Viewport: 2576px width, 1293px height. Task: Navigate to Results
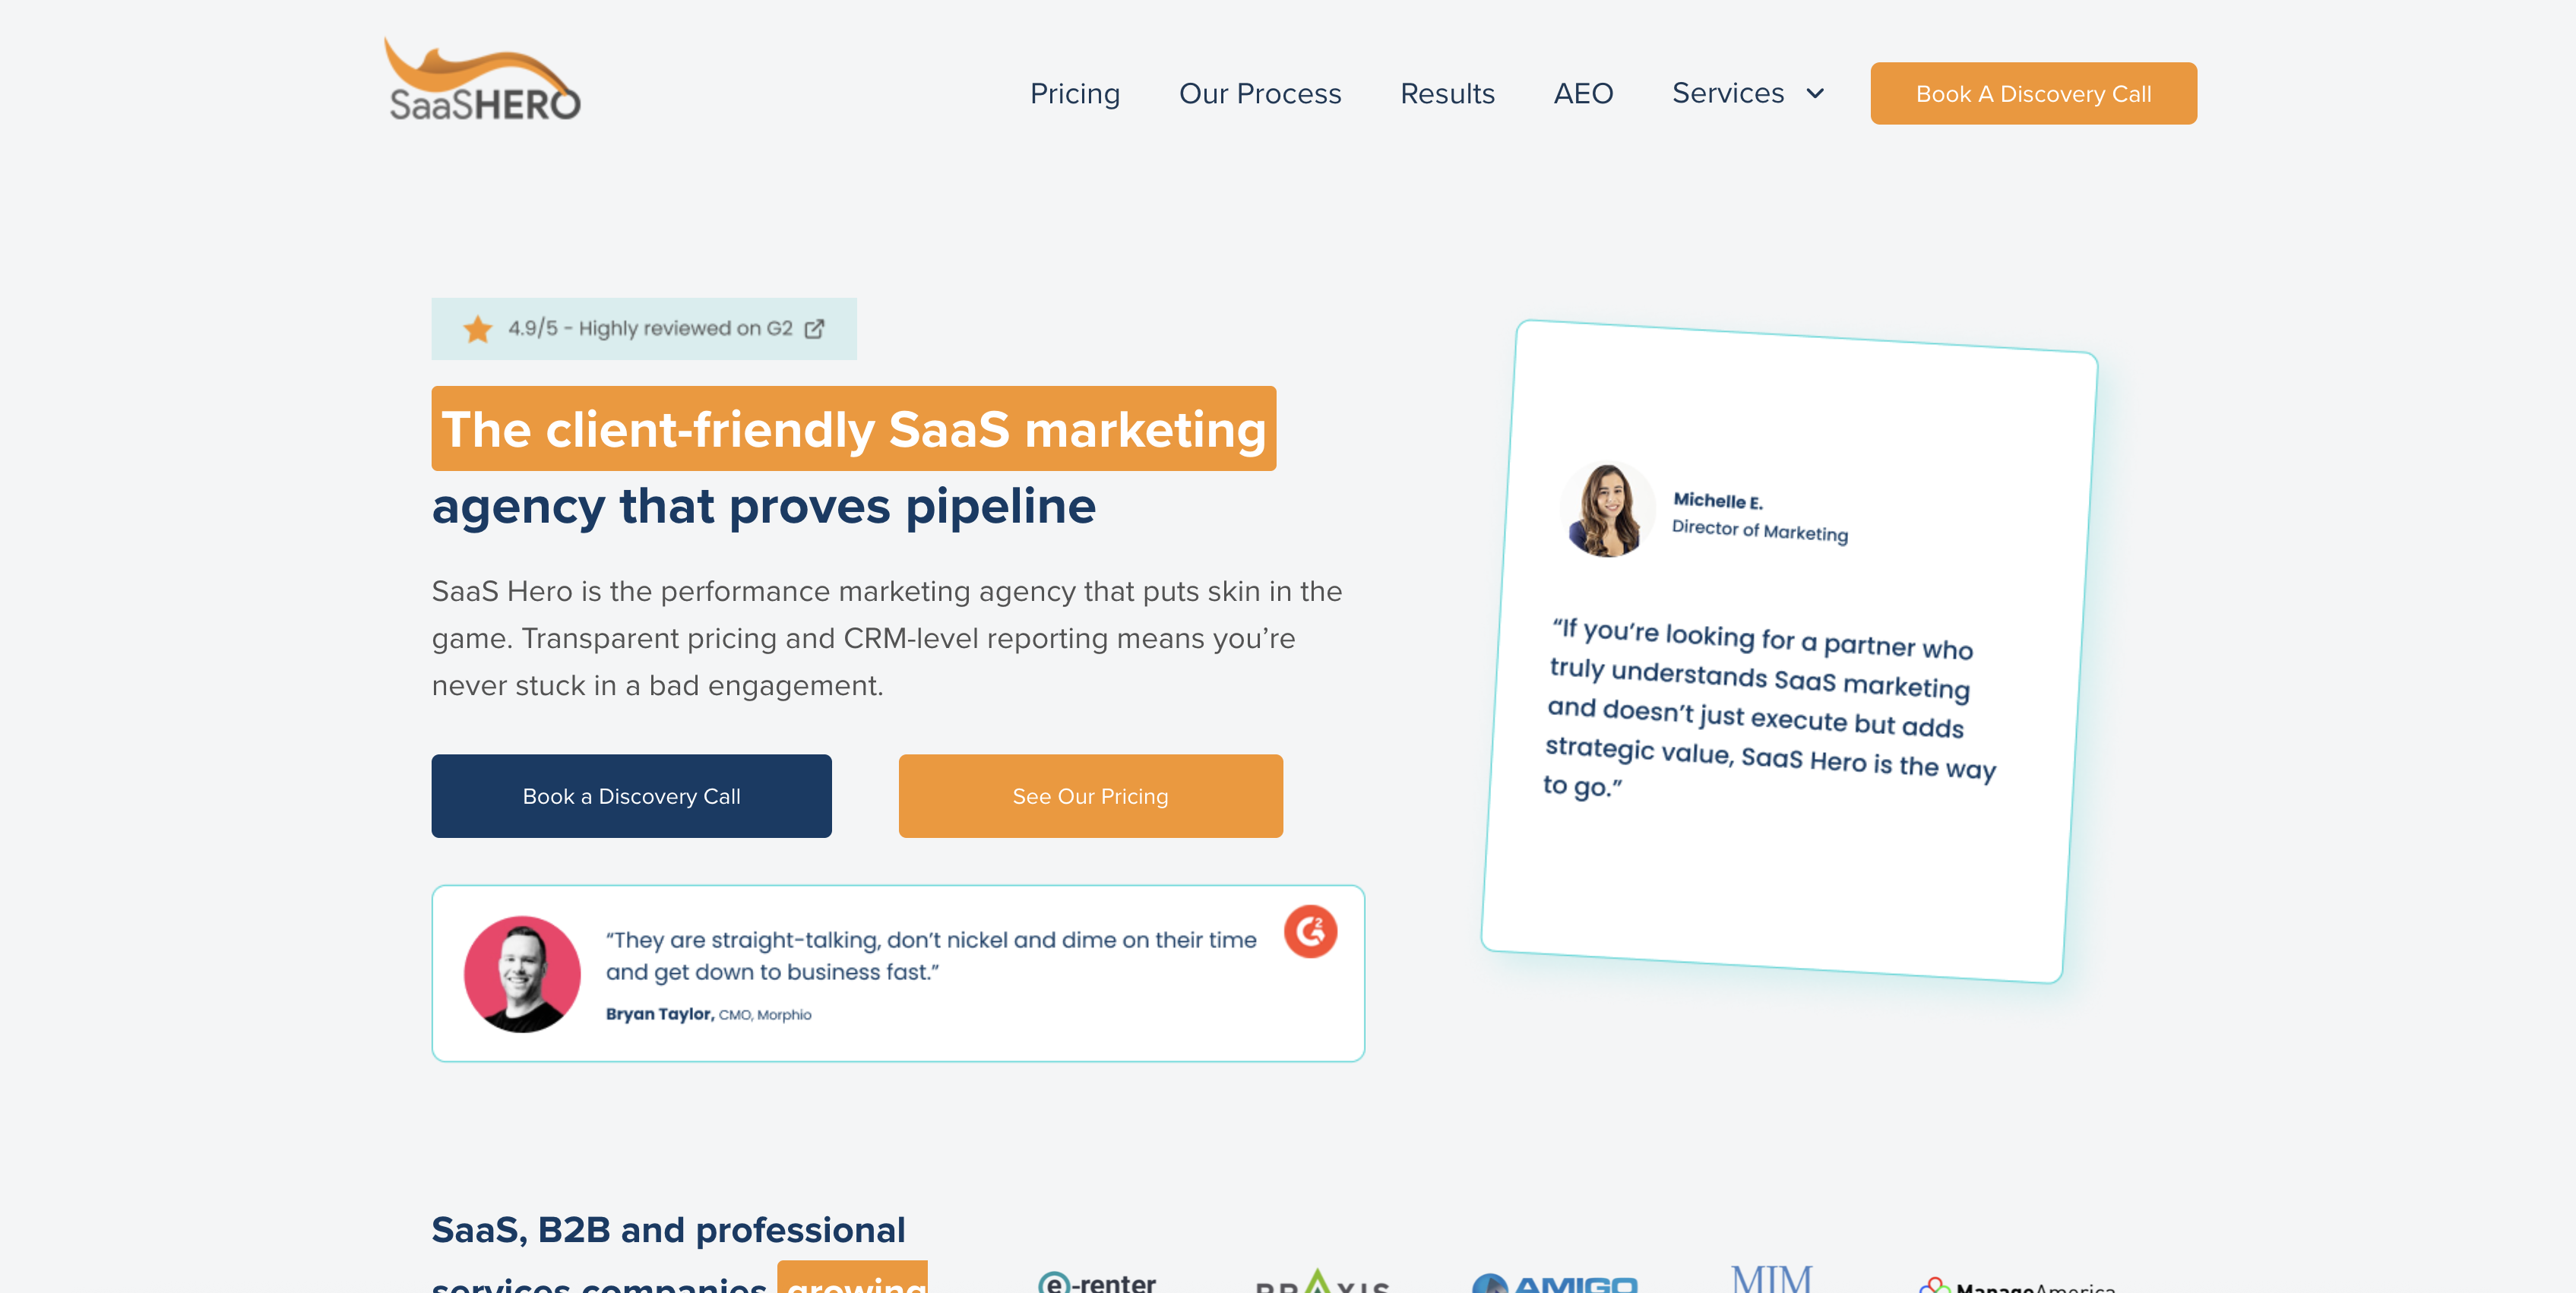click(x=1447, y=93)
